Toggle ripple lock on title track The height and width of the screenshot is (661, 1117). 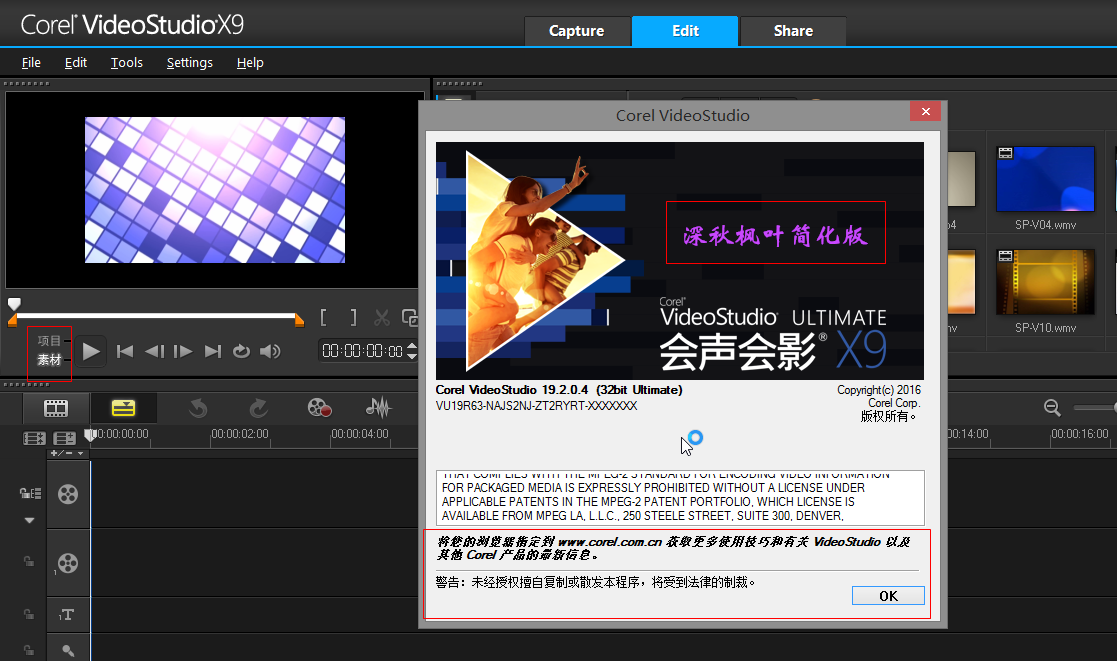28,614
